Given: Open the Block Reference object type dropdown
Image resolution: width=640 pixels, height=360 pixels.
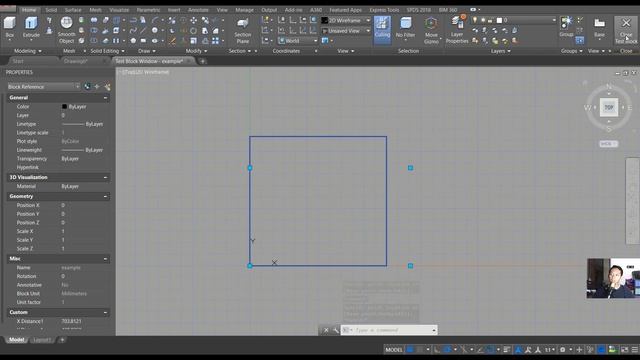Looking at the screenshot, I should (43, 87).
